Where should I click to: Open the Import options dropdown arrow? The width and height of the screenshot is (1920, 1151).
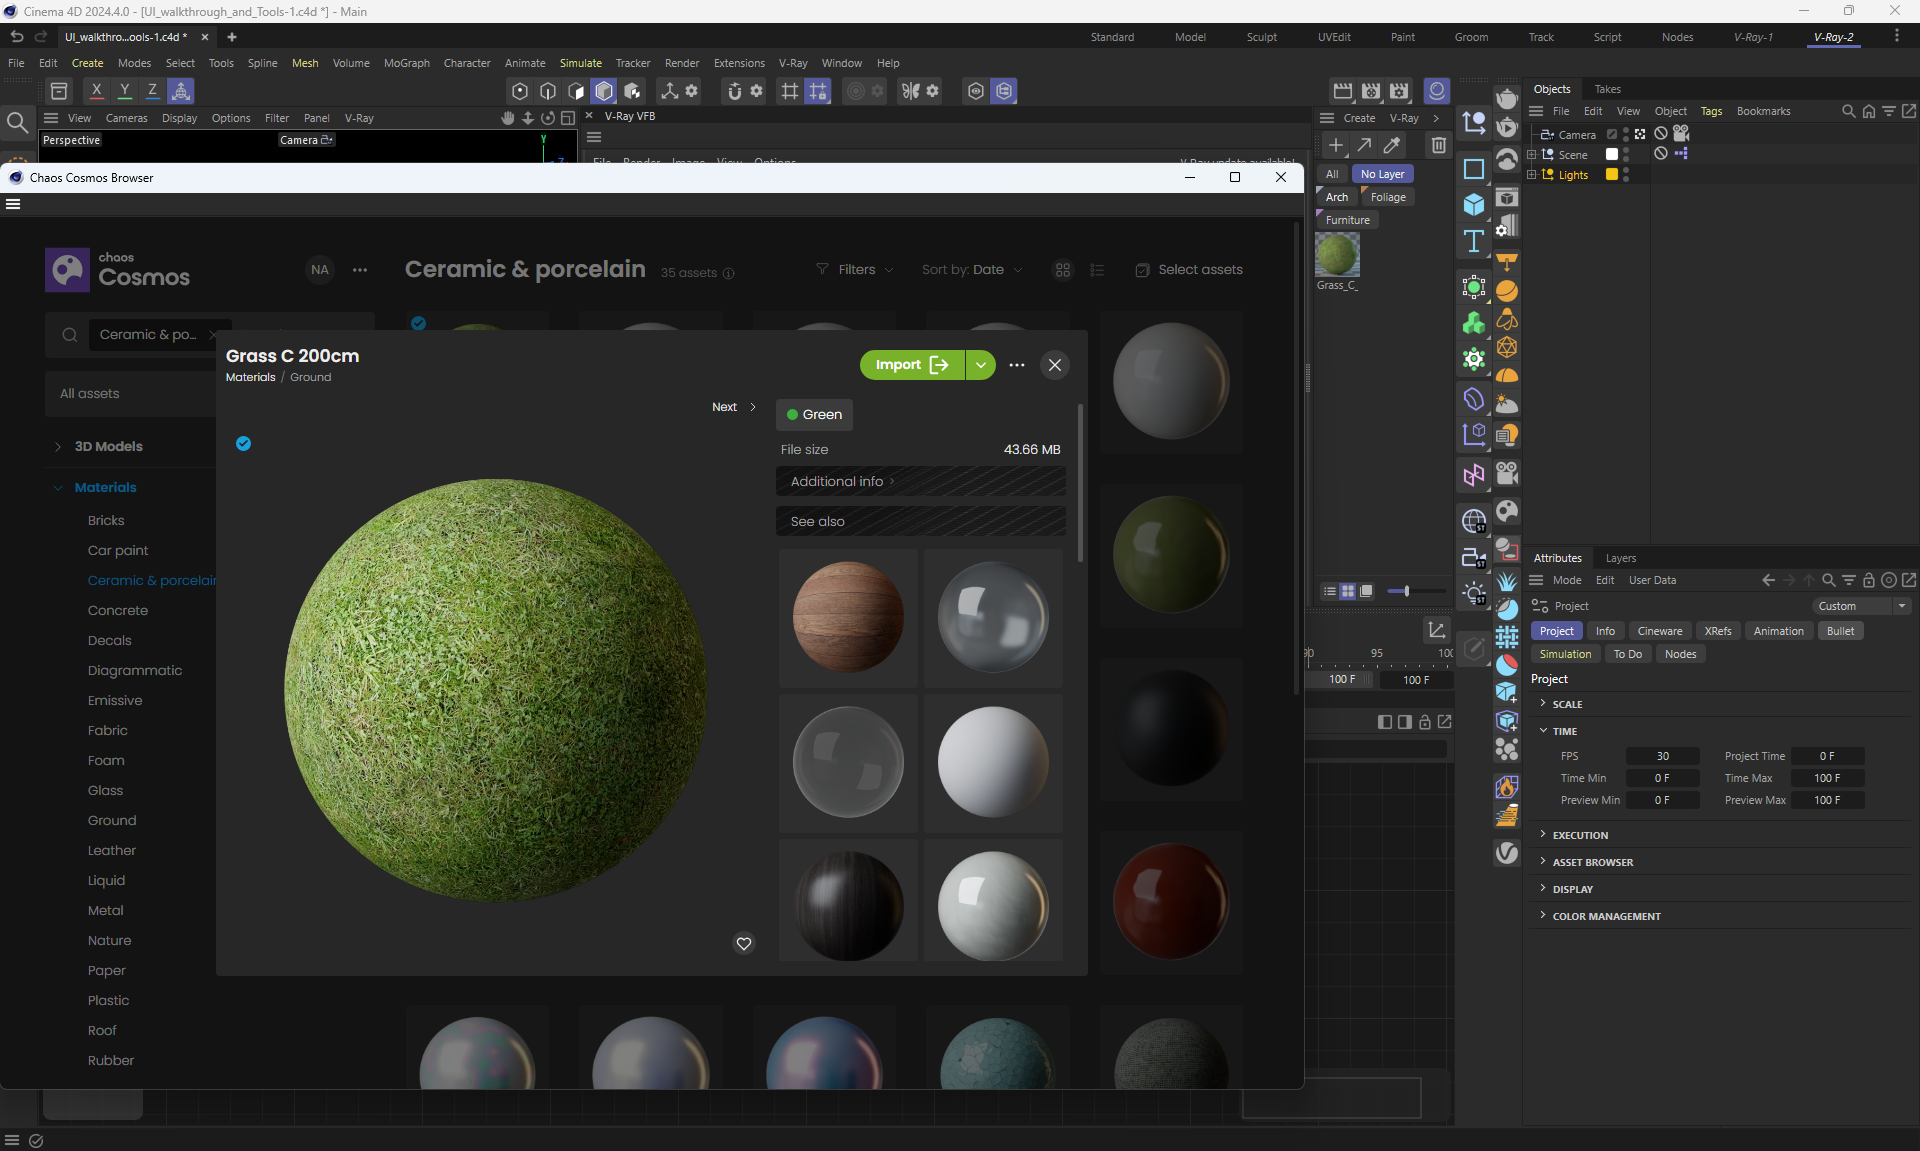coord(981,365)
